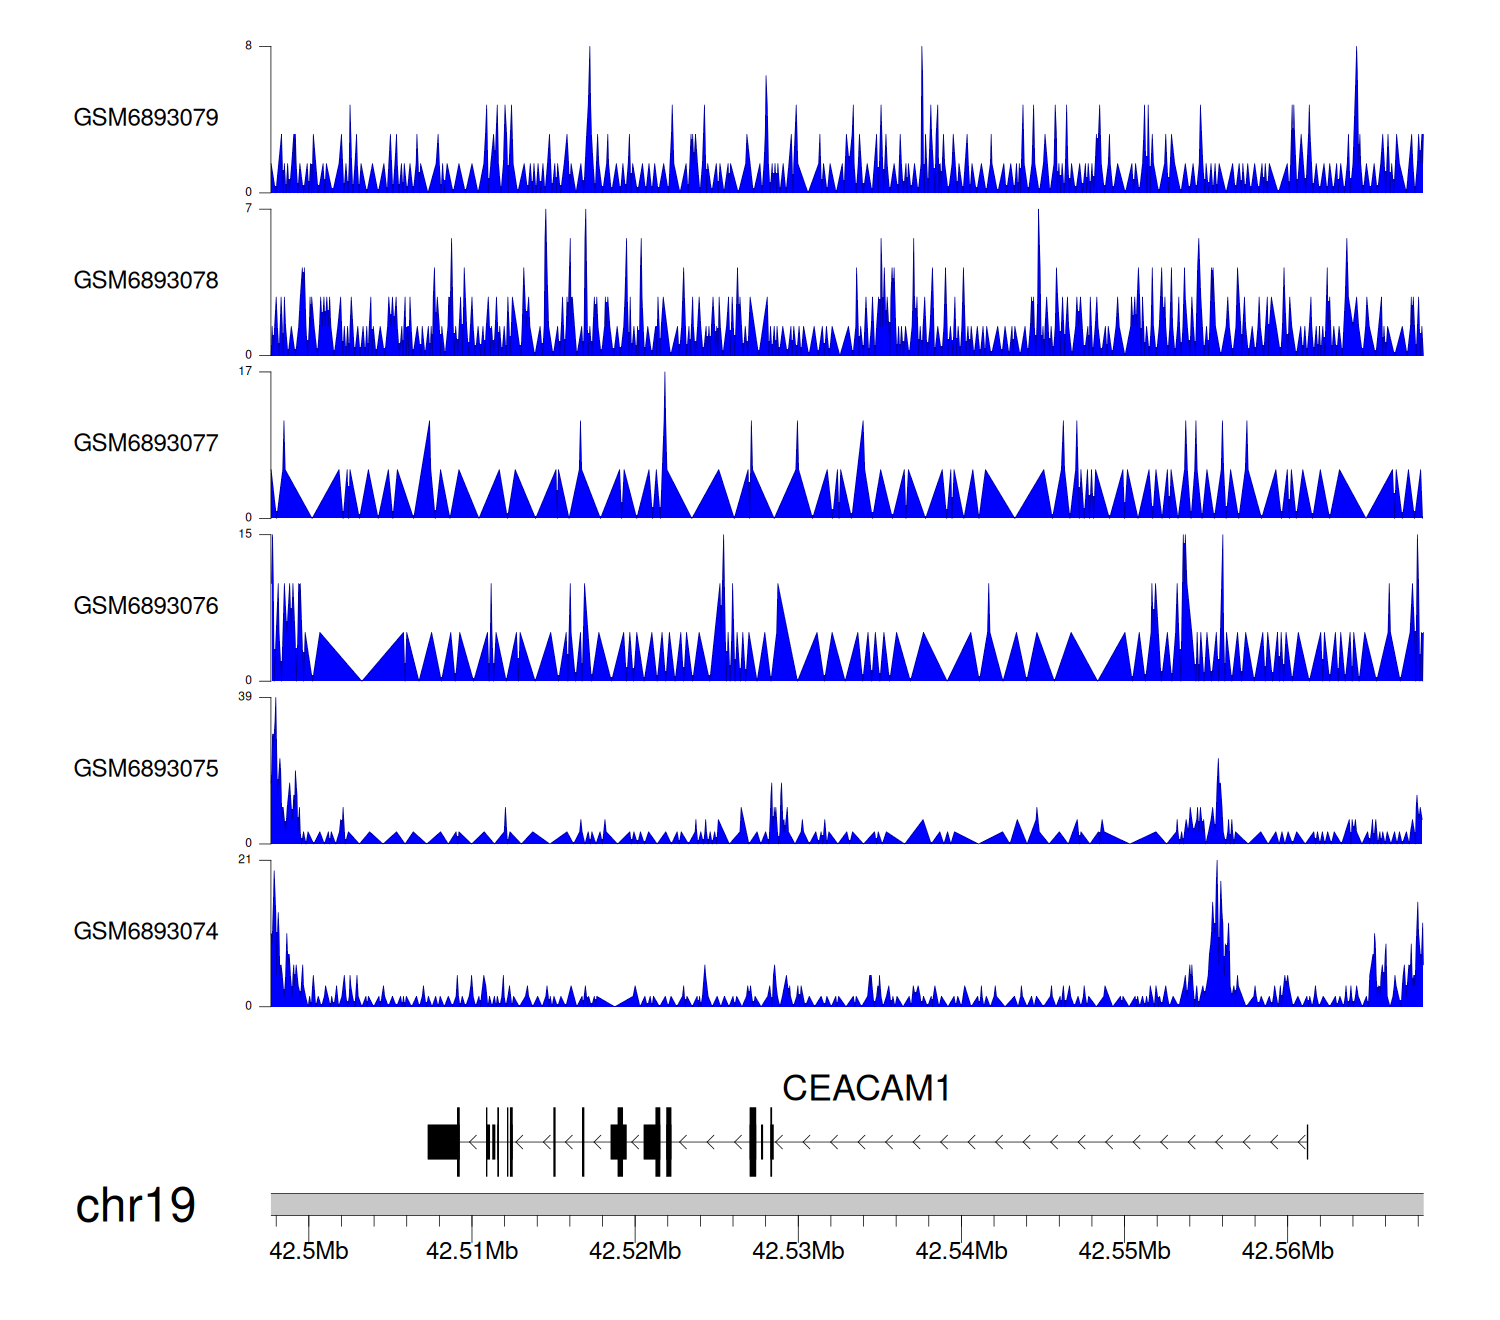
Task: Click the gray chr19 ideogram bar
Action: [846, 1204]
